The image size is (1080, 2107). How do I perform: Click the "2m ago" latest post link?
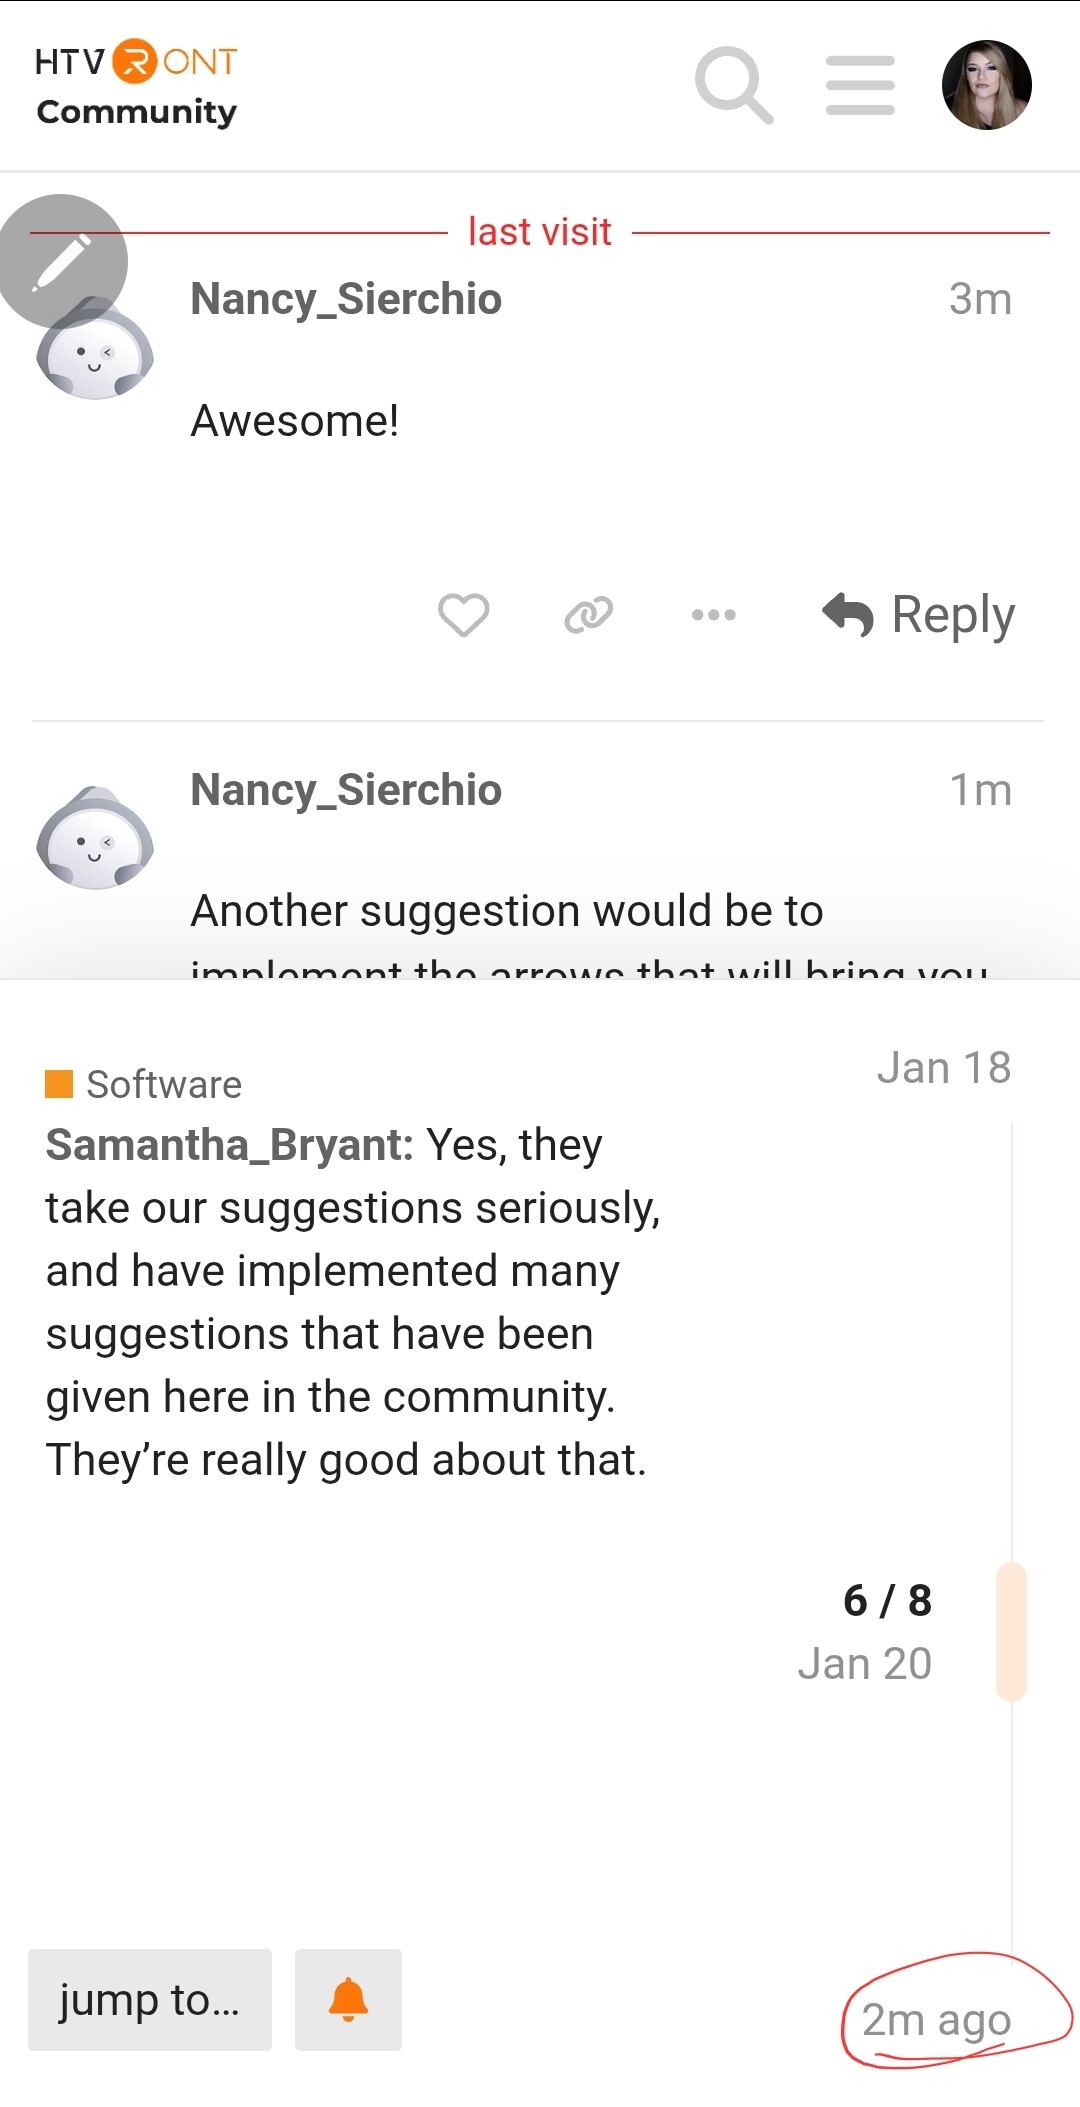(936, 2020)
